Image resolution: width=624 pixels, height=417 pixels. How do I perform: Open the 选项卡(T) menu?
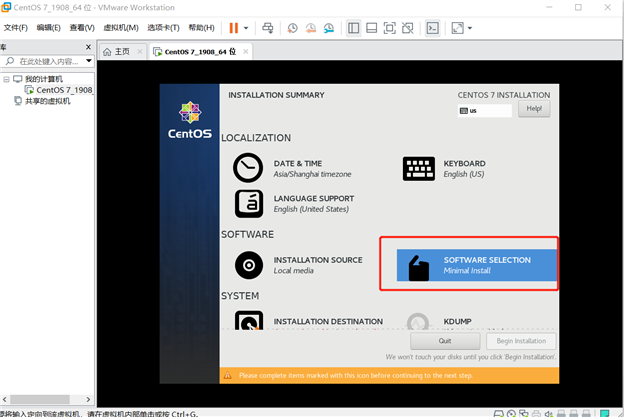pos(163,28)
